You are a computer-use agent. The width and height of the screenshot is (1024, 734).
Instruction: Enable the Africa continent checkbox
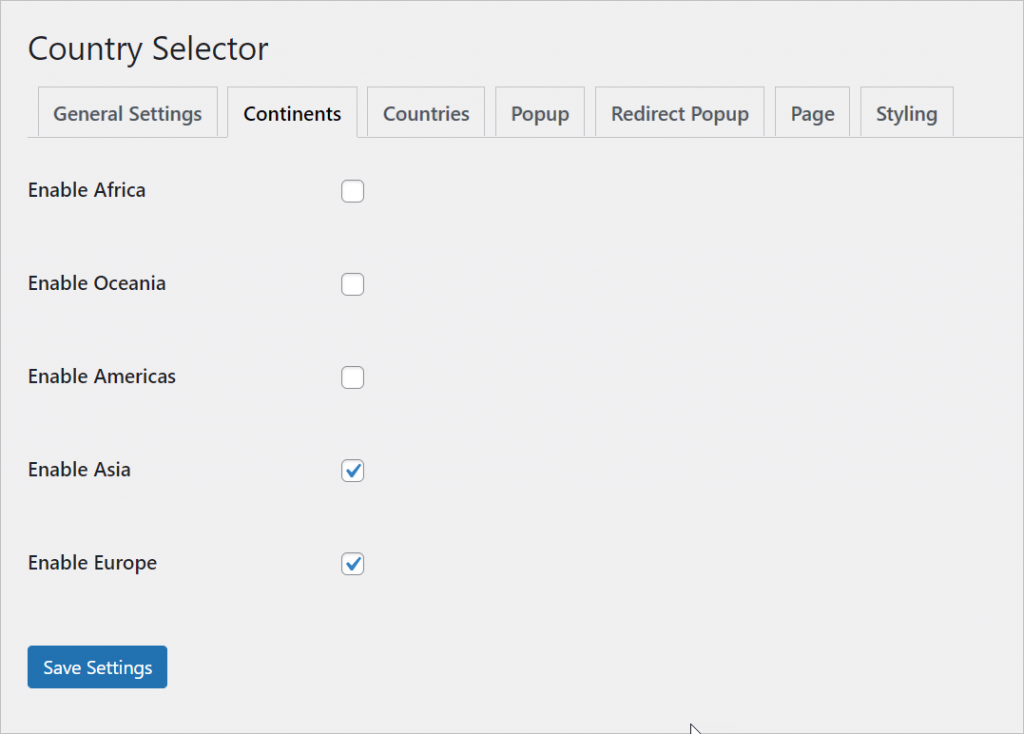tap(352, 191)
